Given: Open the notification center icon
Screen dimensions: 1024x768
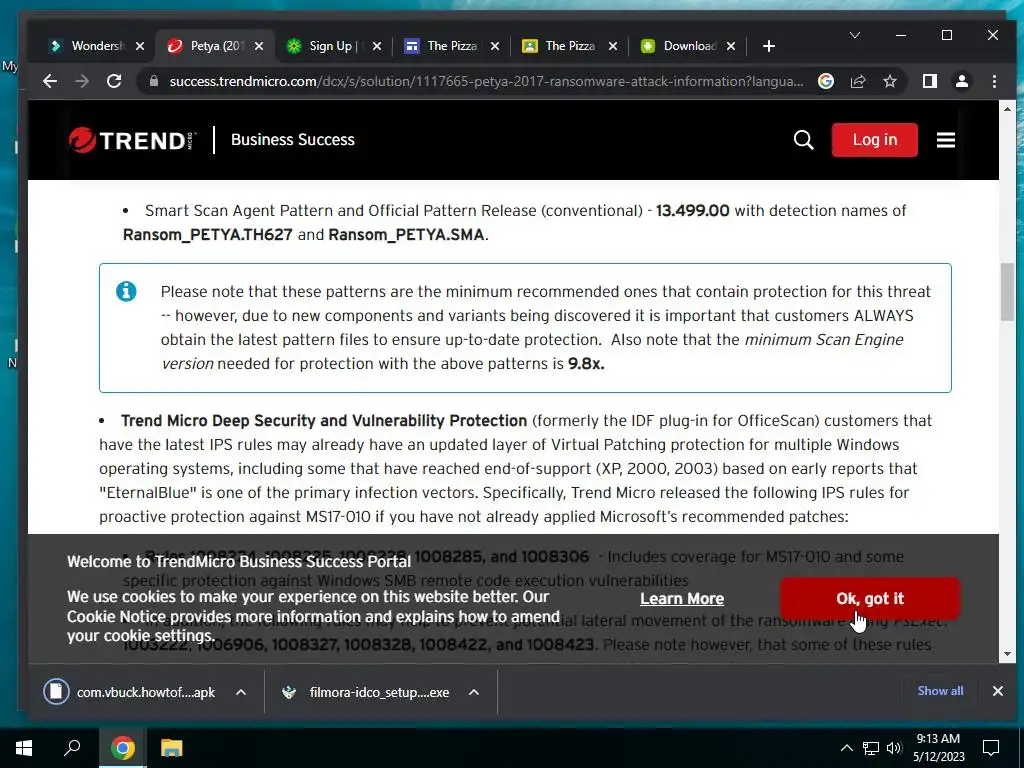Looking at the screenshot, I should (991, 748).
